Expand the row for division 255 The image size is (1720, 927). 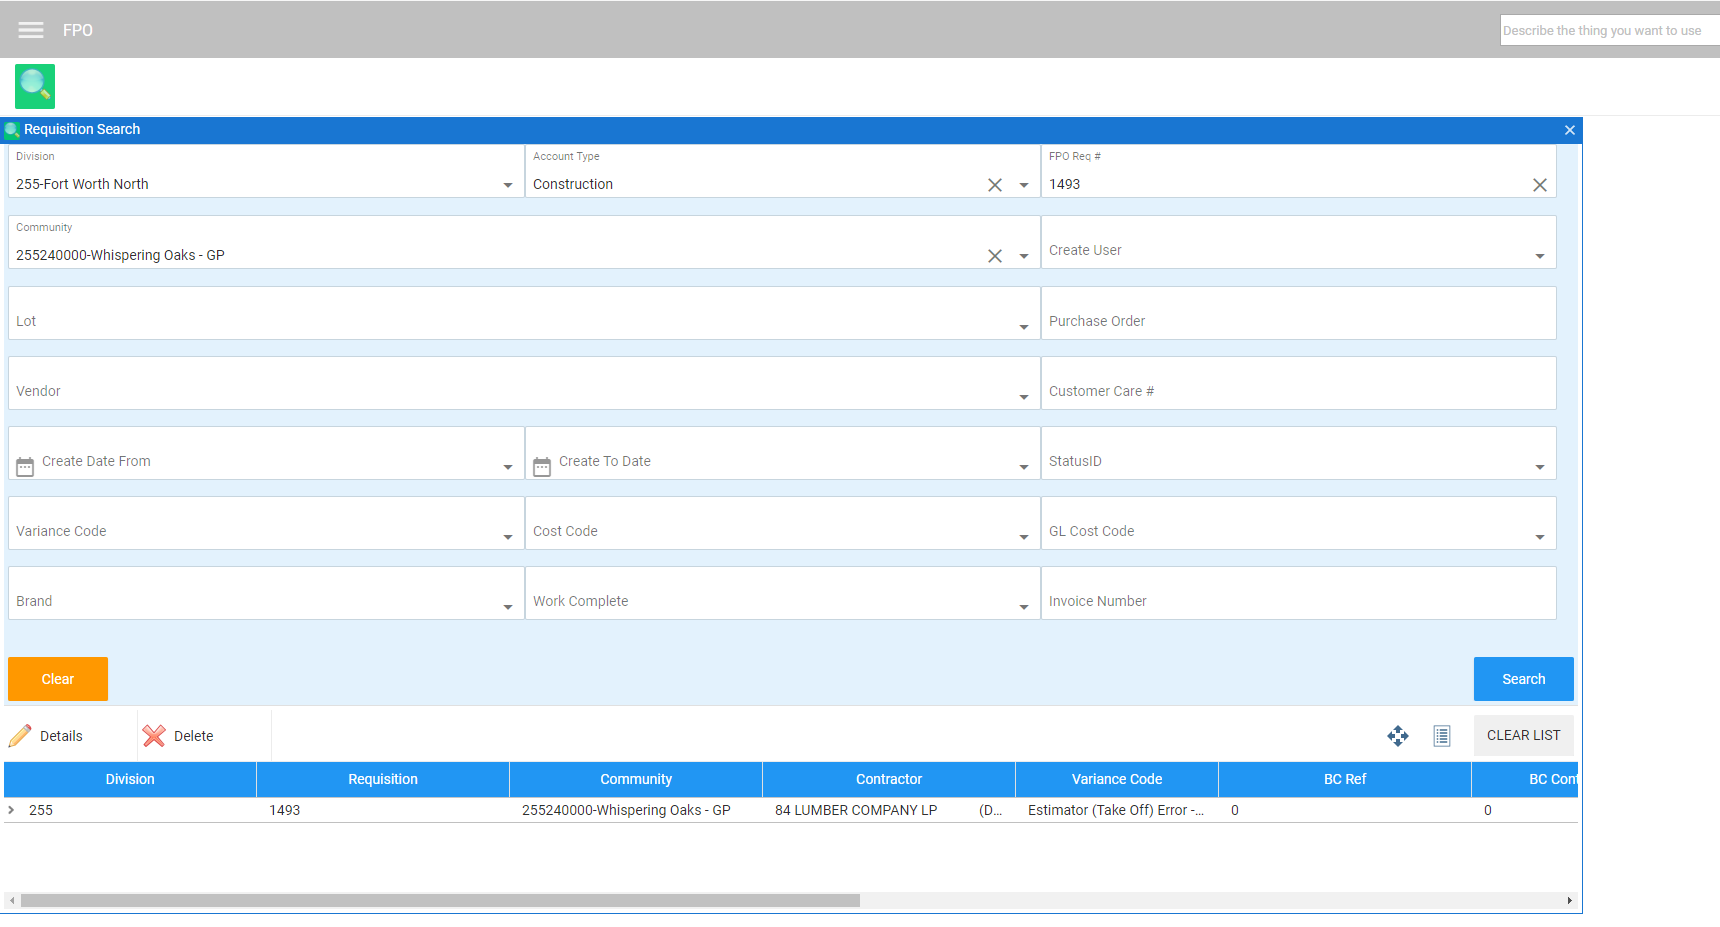11,810
